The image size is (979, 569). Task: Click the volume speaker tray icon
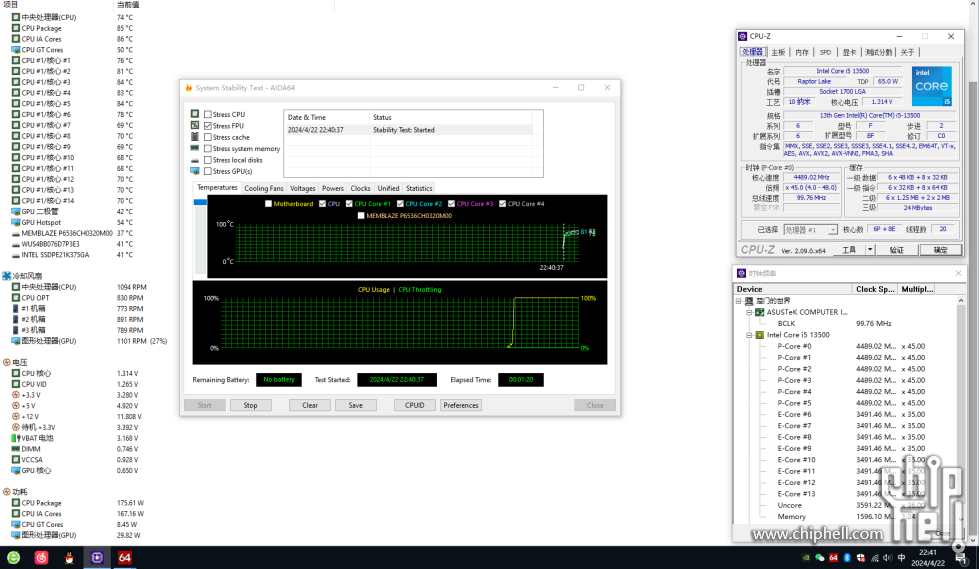pos(887,558)
